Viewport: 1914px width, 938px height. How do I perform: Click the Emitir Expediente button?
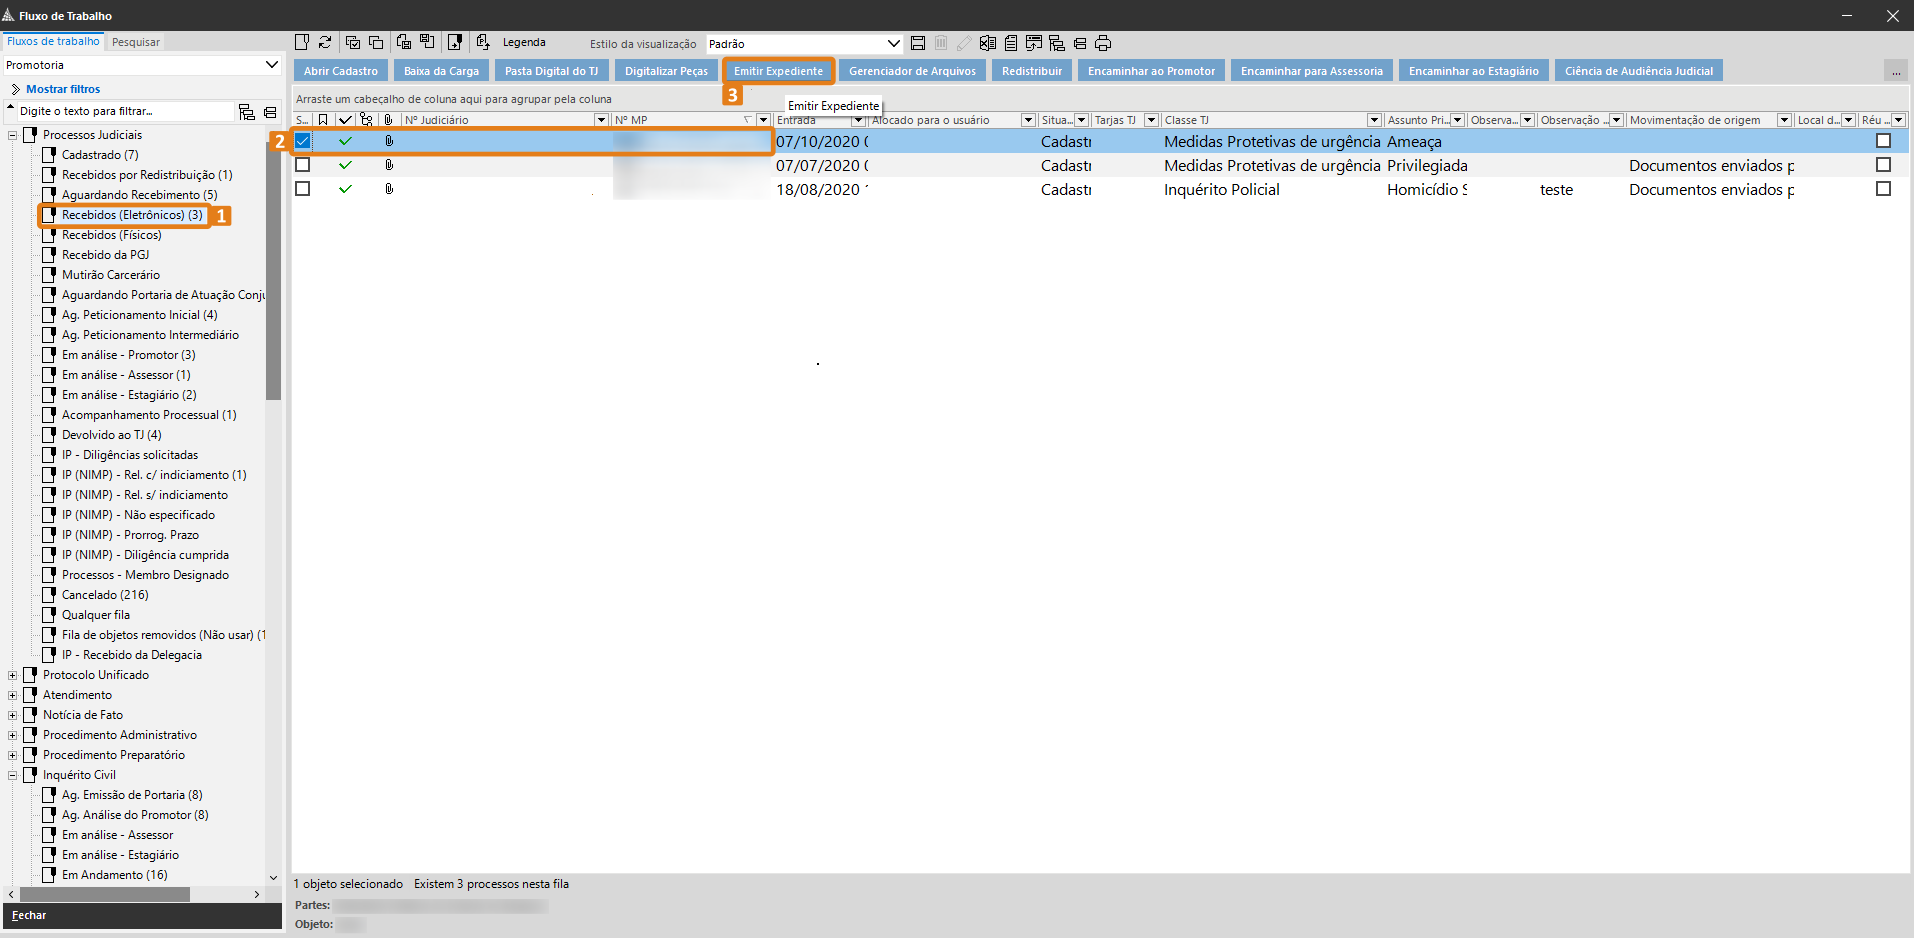tap(778, 71)
